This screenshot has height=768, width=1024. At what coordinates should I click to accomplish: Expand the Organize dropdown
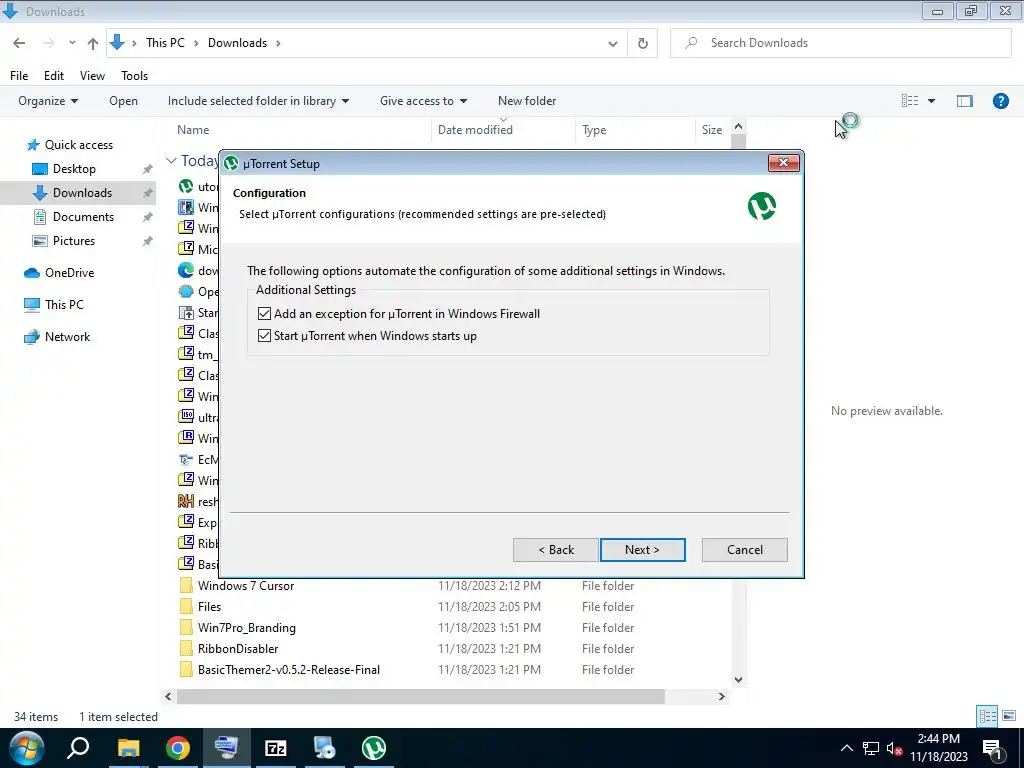[x=48, y=101]
